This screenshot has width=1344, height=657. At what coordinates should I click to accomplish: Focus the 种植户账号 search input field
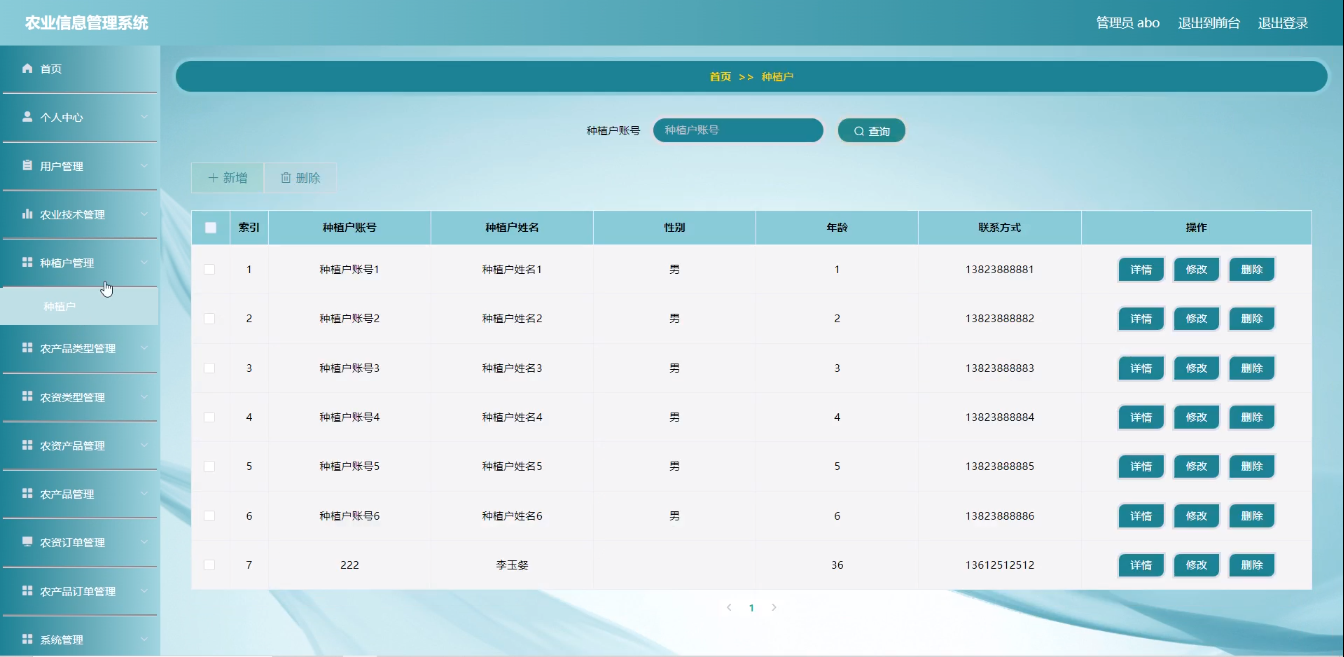coord(738,130)
